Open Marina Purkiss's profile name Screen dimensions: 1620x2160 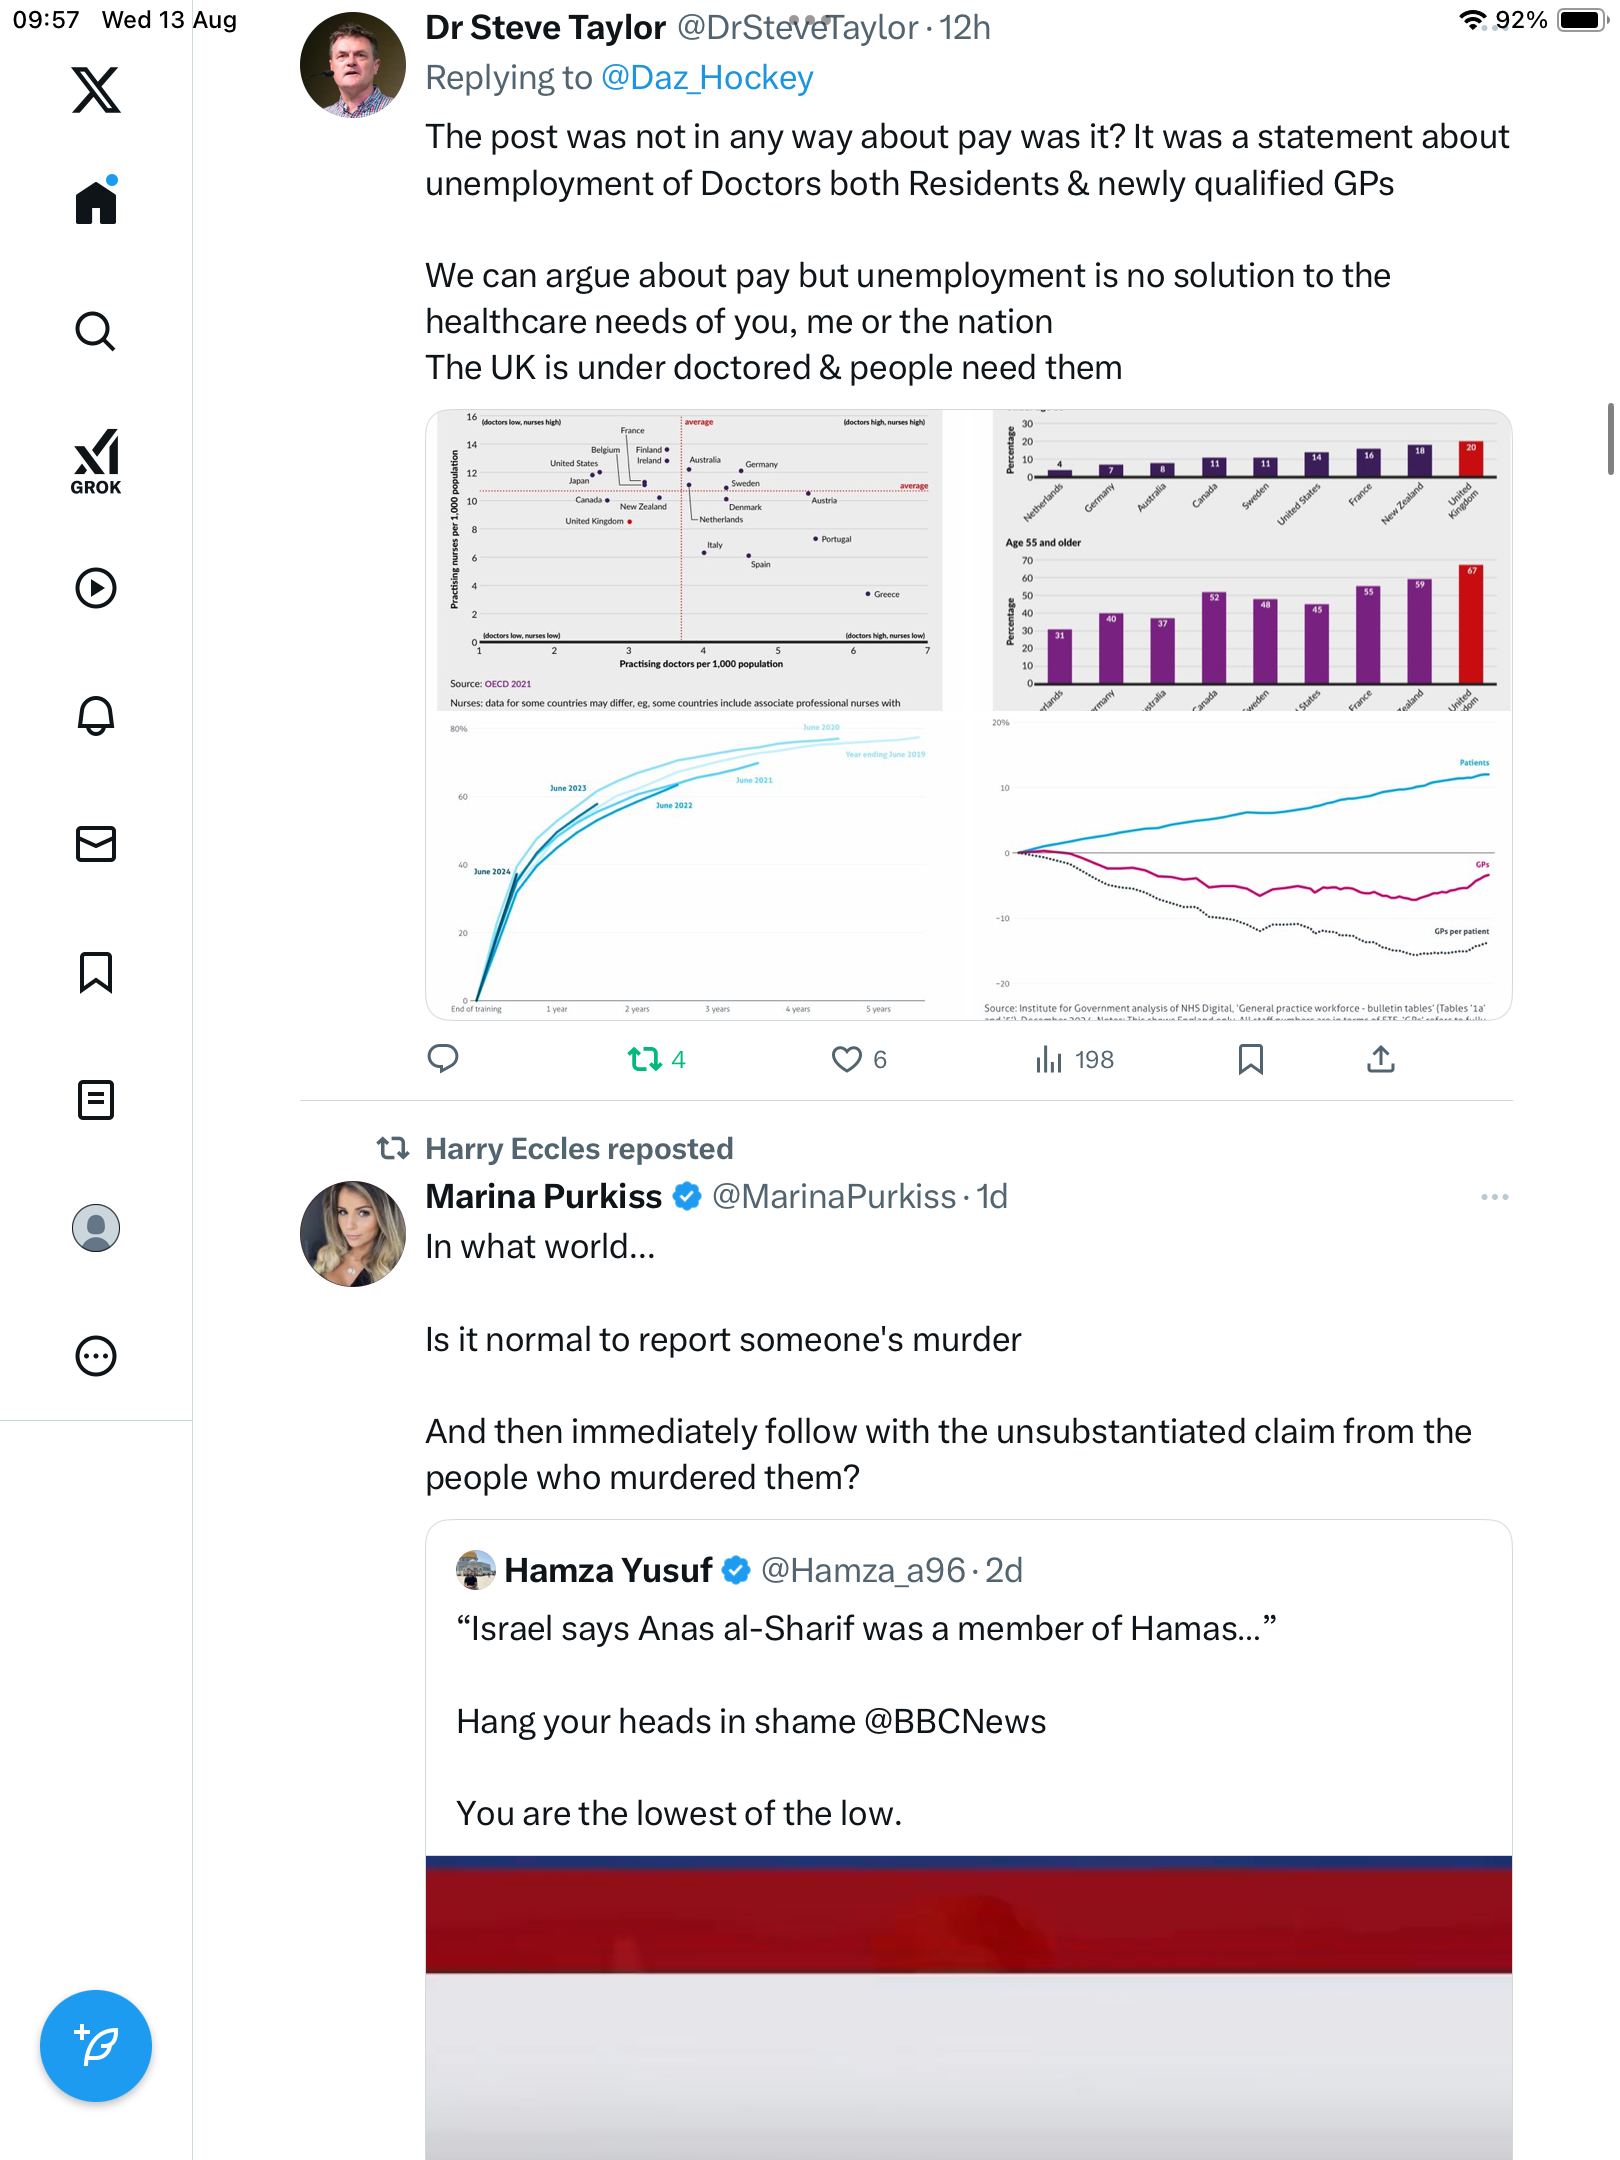pyautogui.click(x=543, y=1197)
